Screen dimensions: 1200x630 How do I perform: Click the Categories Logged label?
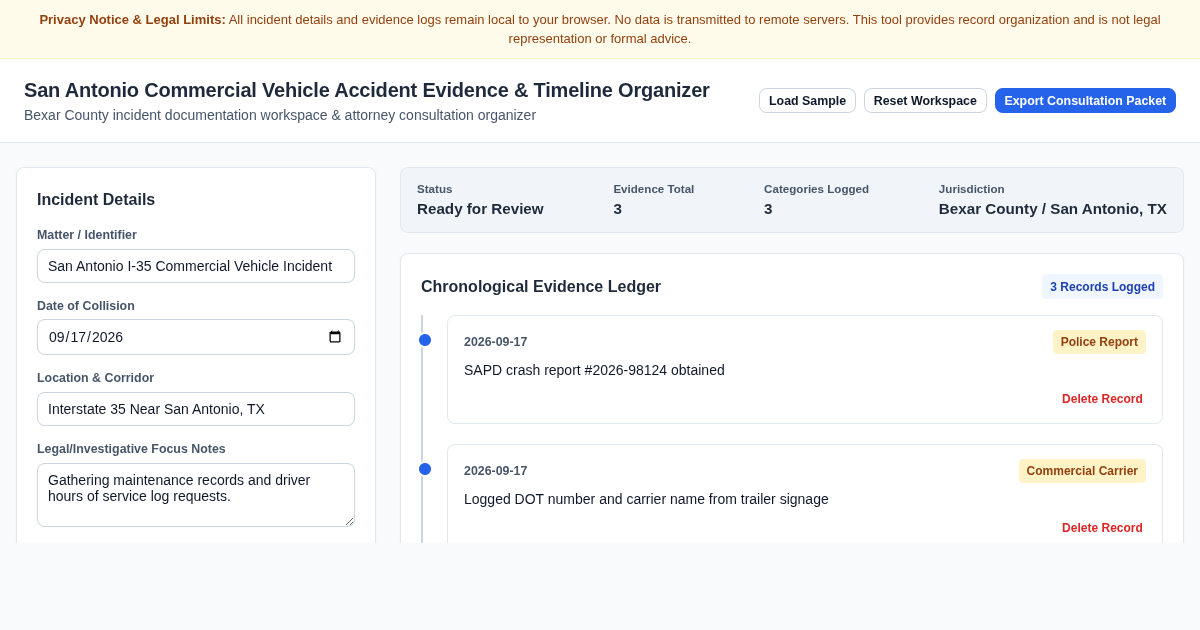tap(816, 189)
